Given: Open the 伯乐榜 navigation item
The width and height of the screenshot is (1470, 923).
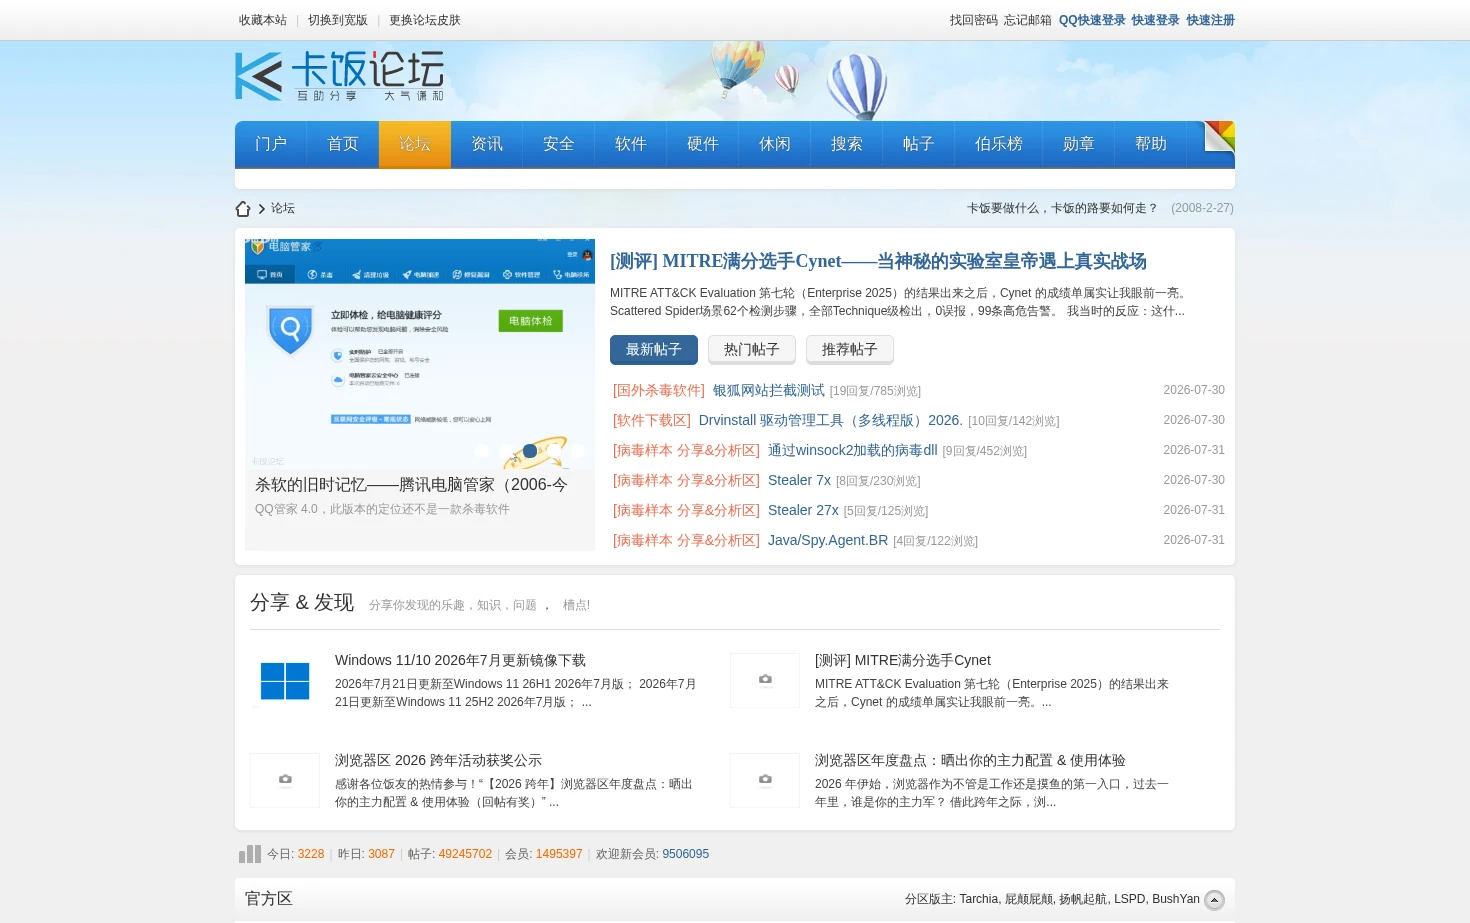Looking at the screenshot, I should click(x=999, y=144).
